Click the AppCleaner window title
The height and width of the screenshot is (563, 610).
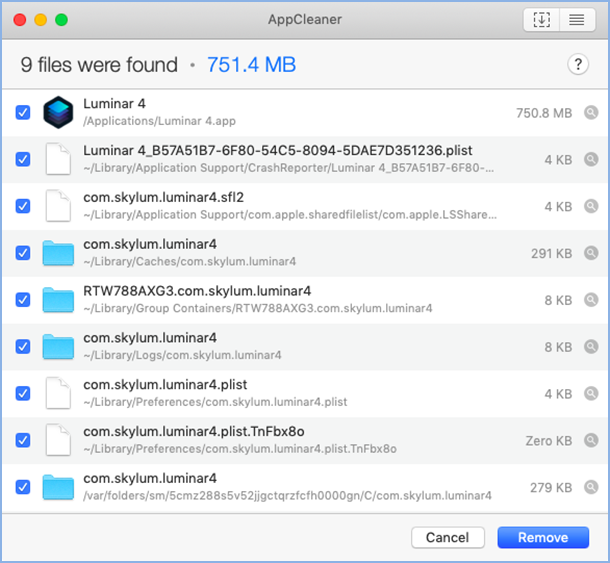point(305,19)
